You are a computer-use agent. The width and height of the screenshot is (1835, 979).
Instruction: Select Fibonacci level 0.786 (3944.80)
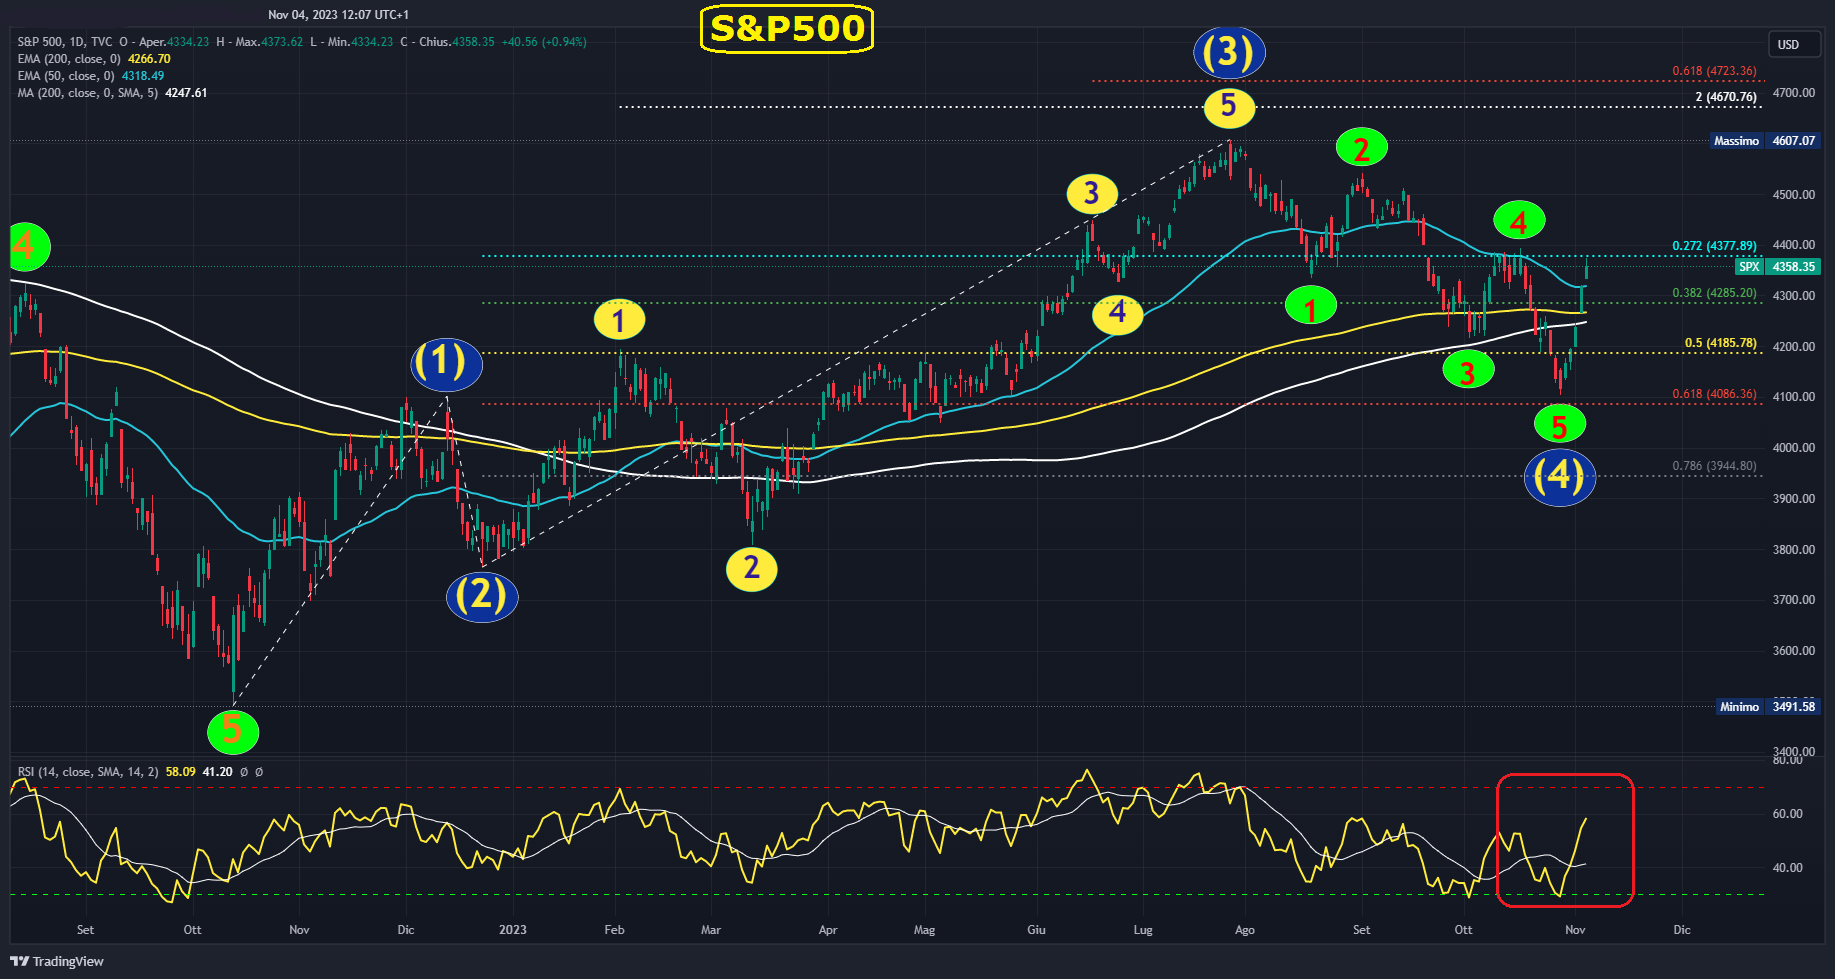pyautogui.click(x=1714, y=466)
